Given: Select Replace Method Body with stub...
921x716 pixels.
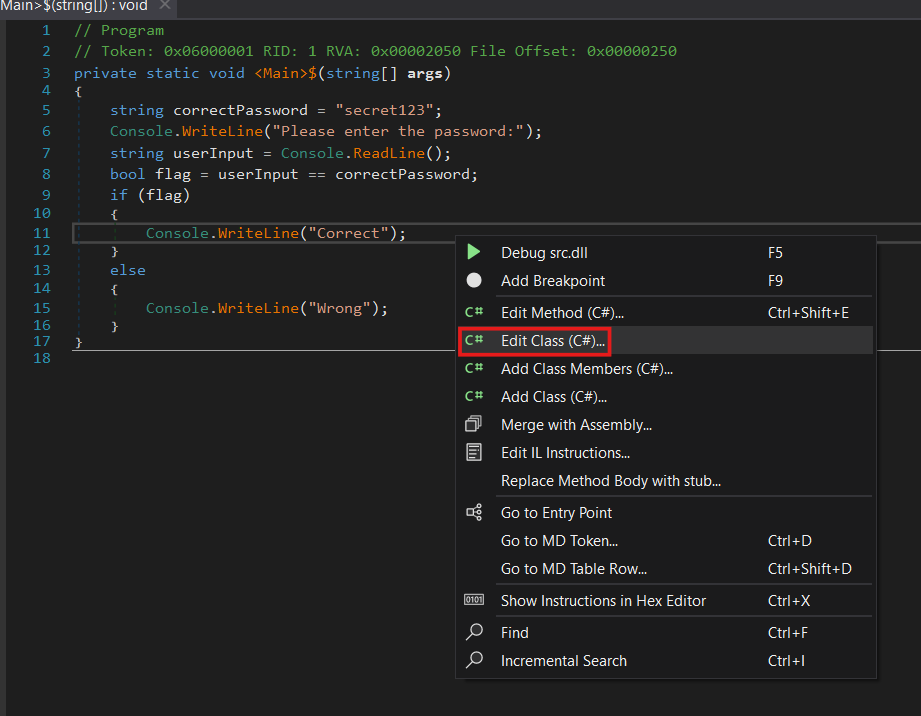Looking at the screenshot, I should 665,481.
